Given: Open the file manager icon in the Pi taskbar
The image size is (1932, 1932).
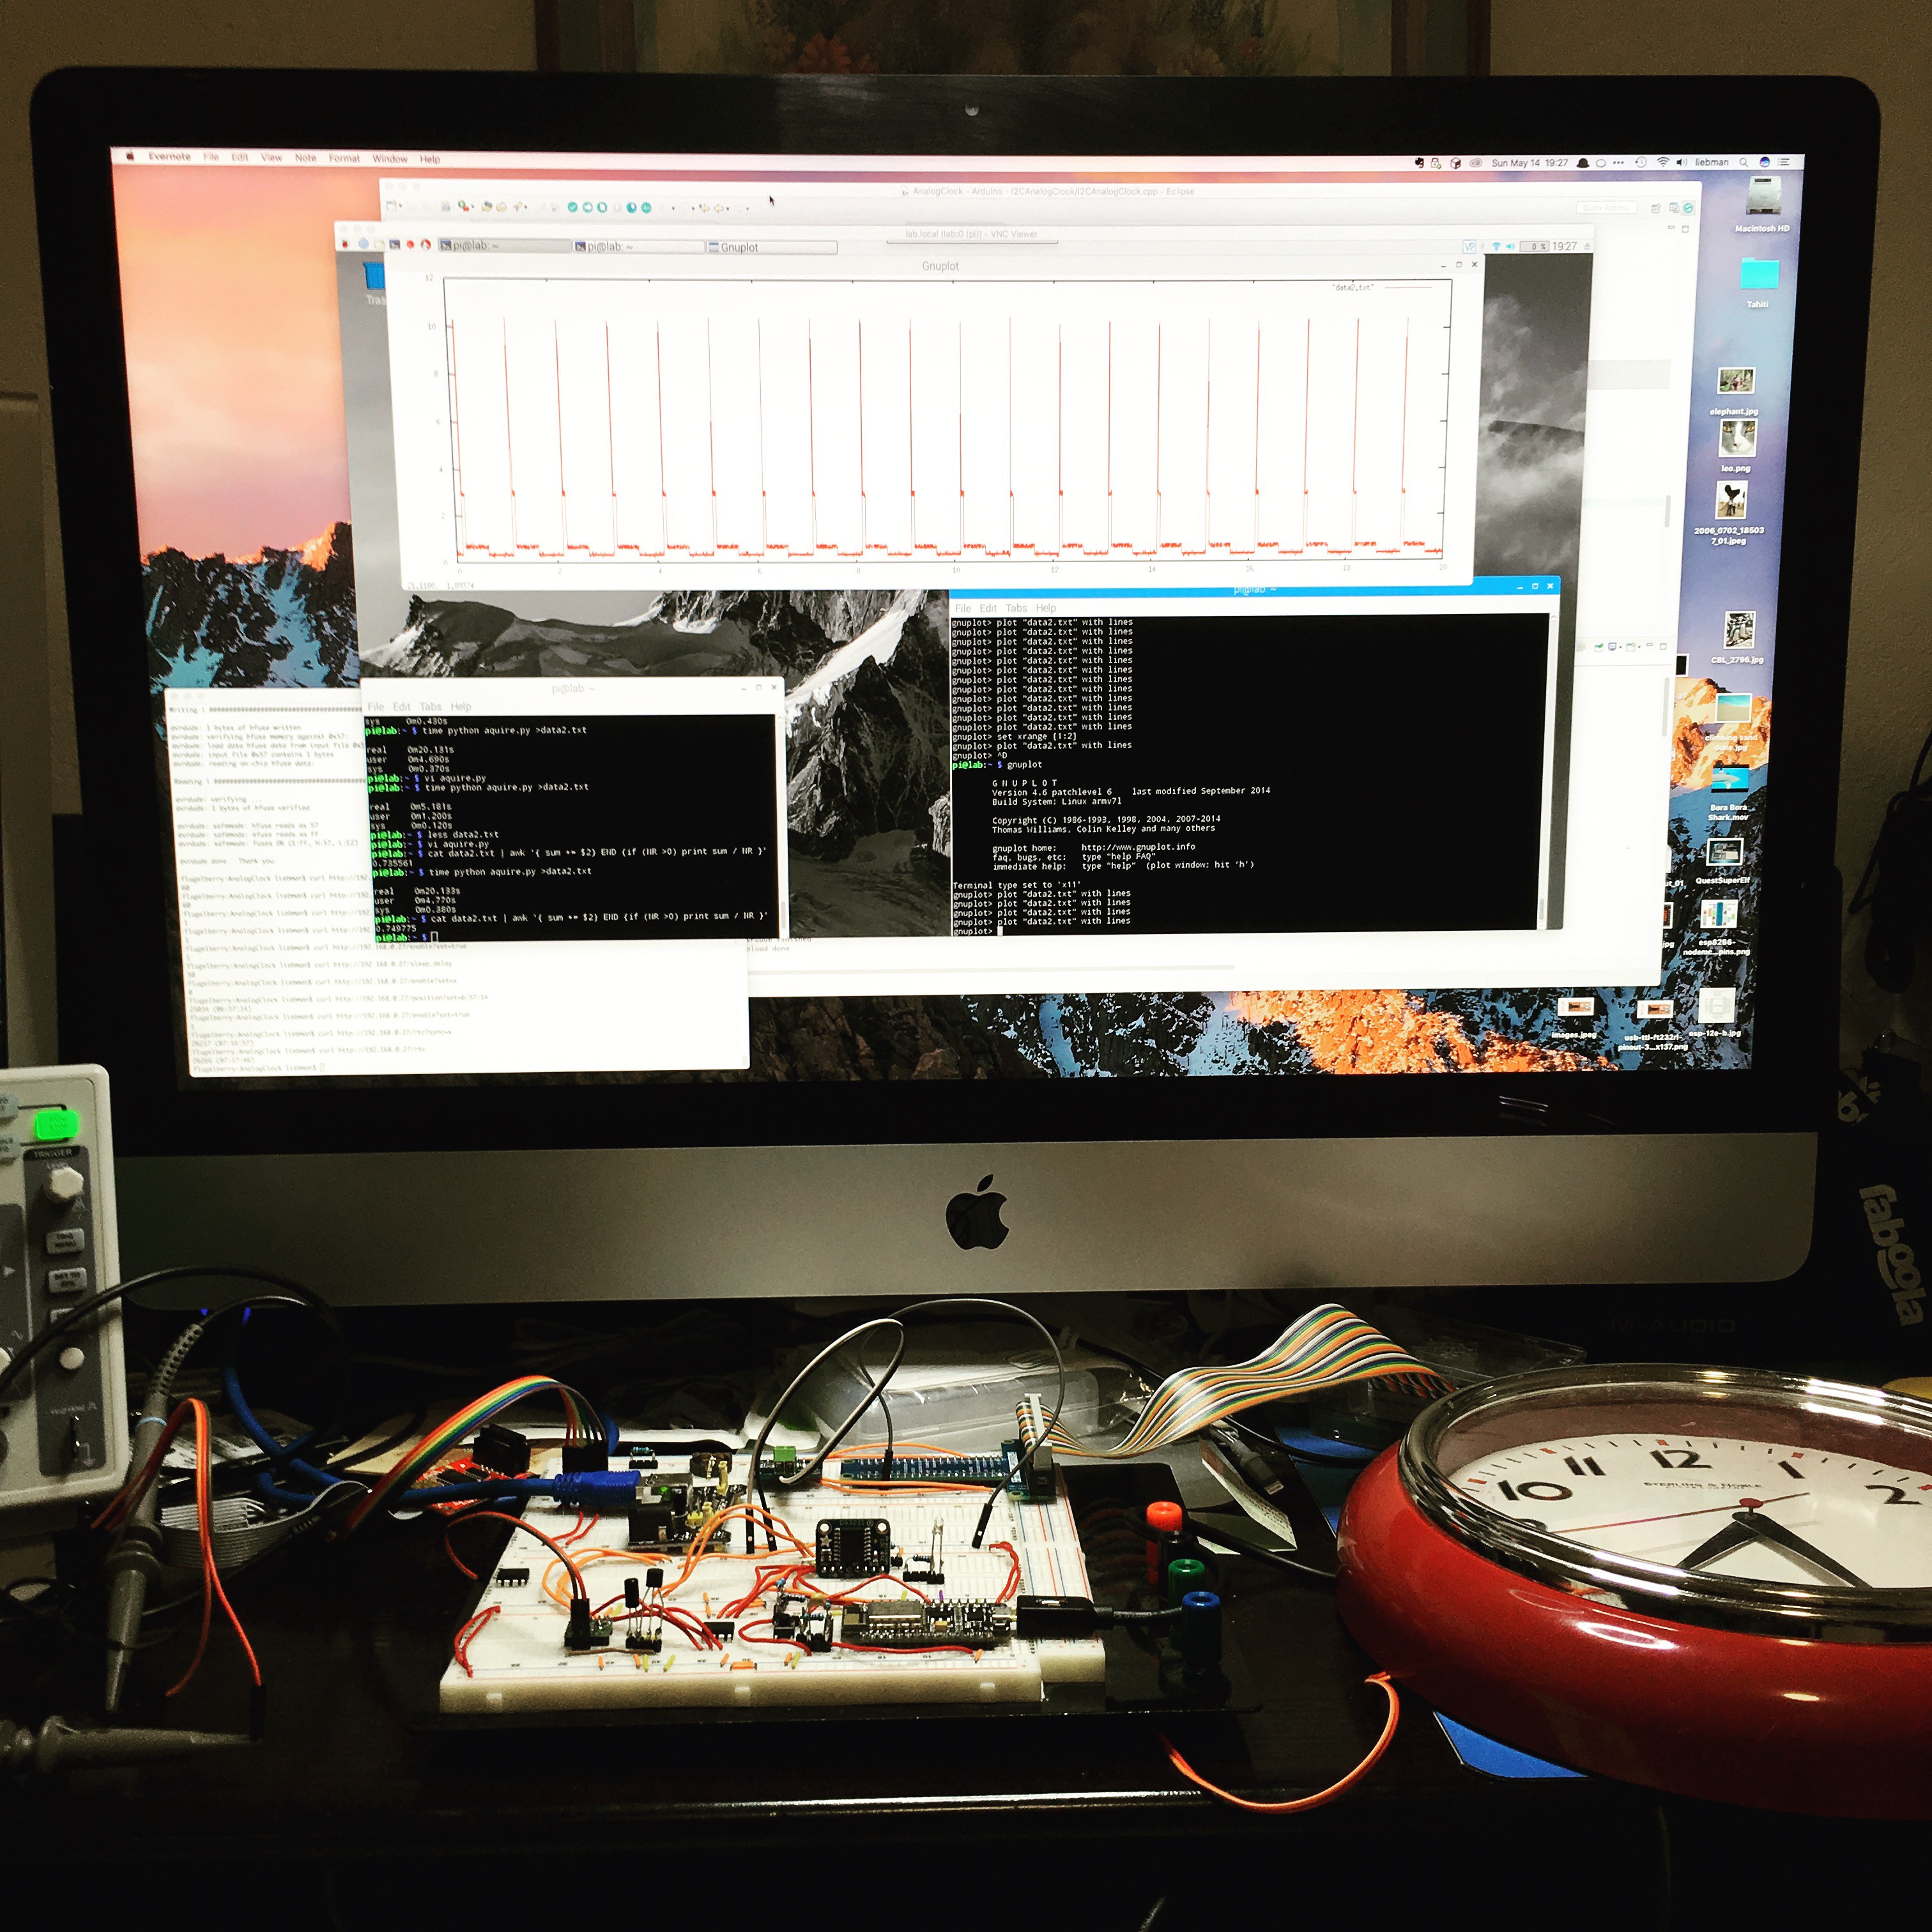Looking at the screenshot, I should click(x=380, y=244).
